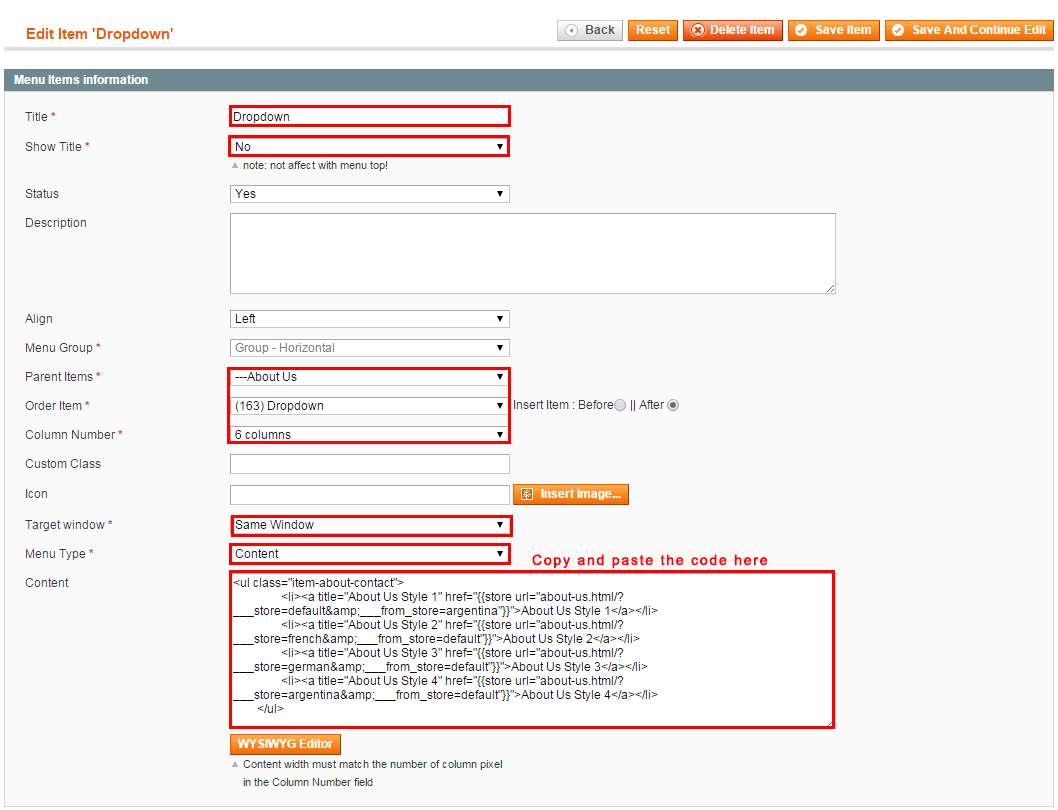The height and width of the screenshot is (810, 1058).
Task: Open the Show Title dropdown
Action: coord(370,146)
